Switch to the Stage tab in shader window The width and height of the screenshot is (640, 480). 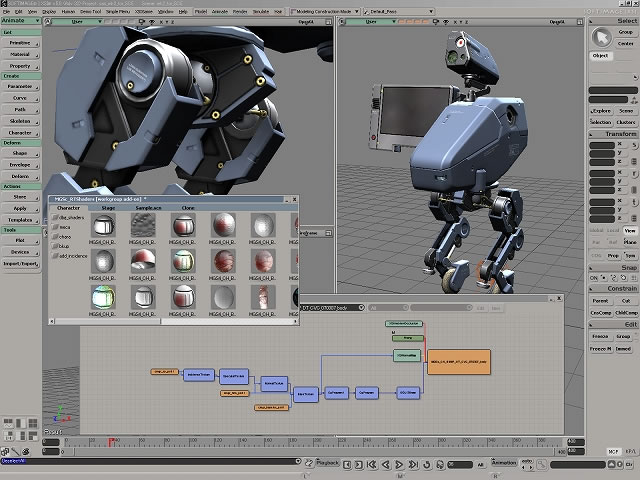pos(108,208)
